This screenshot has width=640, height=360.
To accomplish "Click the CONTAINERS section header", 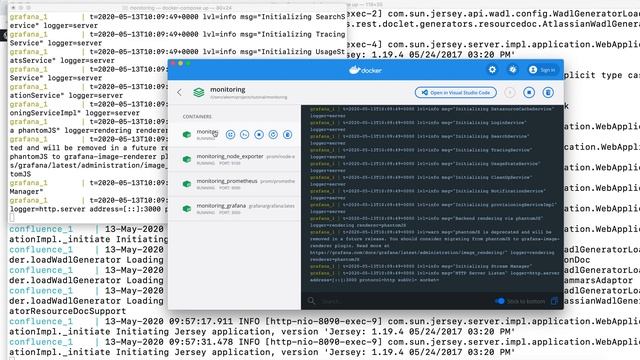I will pyautogui.click(x=197, y=116).
